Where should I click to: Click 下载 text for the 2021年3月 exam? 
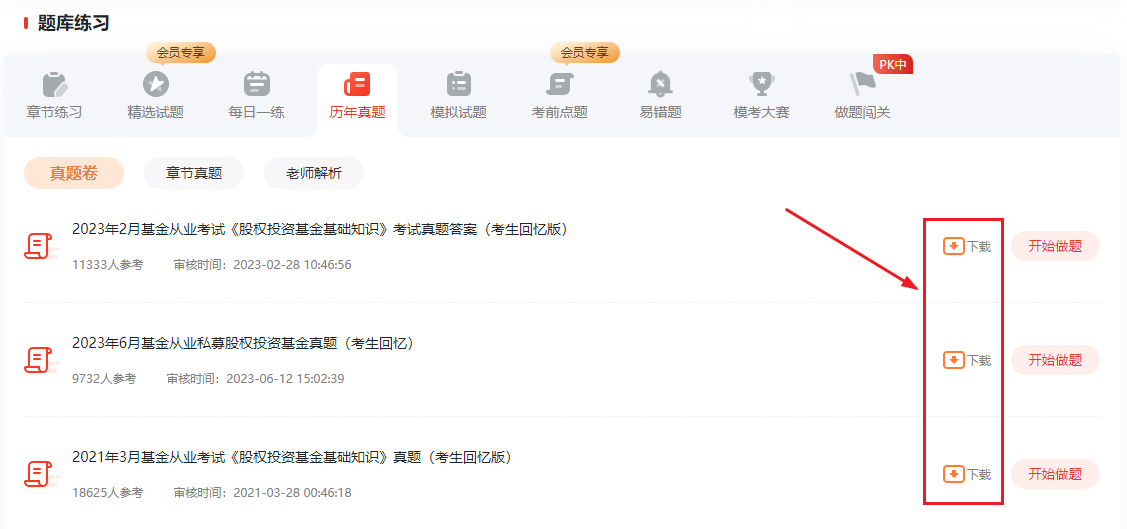pyautogui.click(x=978, y=474)
